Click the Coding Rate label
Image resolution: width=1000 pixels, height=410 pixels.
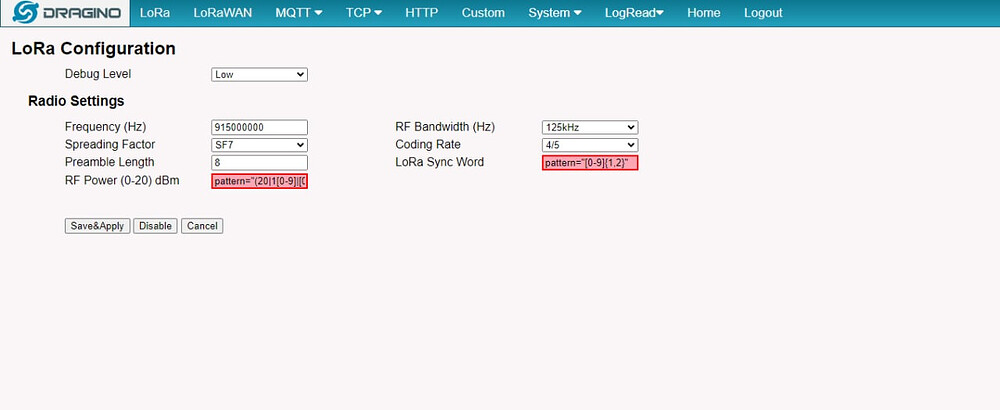428,144
